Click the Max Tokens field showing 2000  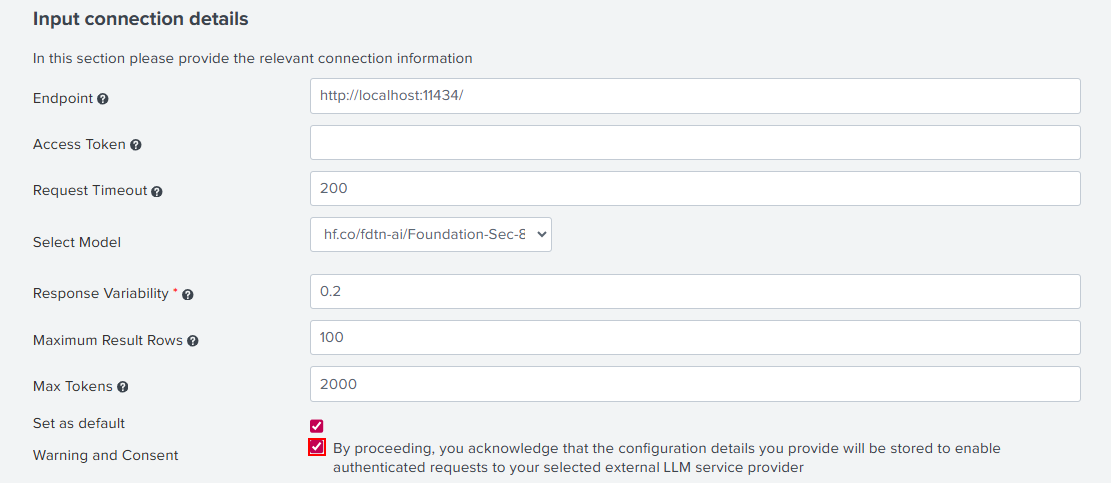click(x=695, y=384)
